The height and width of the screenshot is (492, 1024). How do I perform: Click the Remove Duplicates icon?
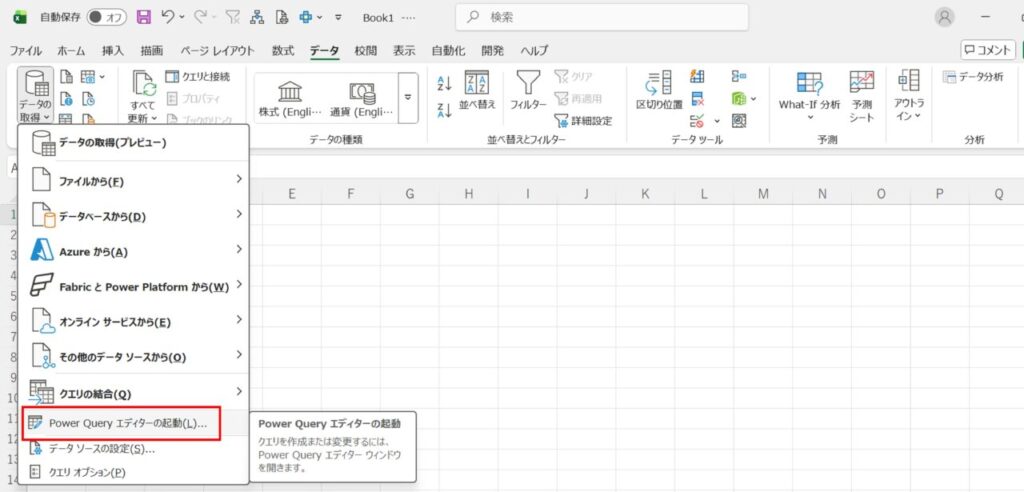pos(697,99)
